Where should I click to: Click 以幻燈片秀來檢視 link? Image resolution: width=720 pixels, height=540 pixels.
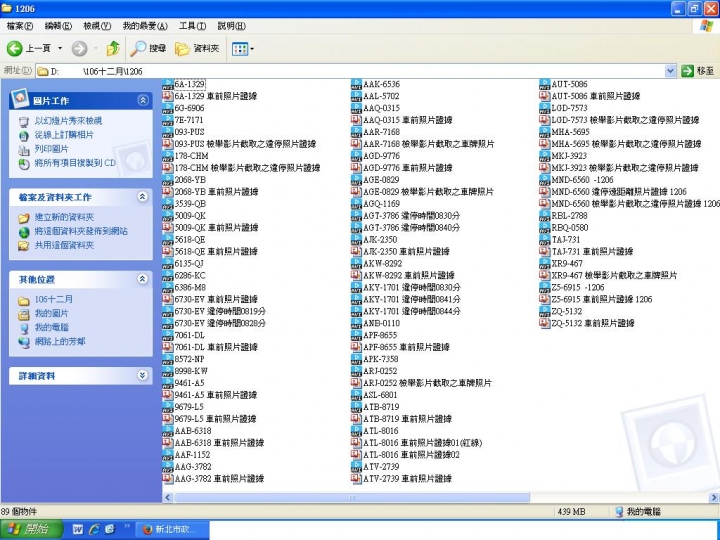pyautogui.click(x=68, y=121)
